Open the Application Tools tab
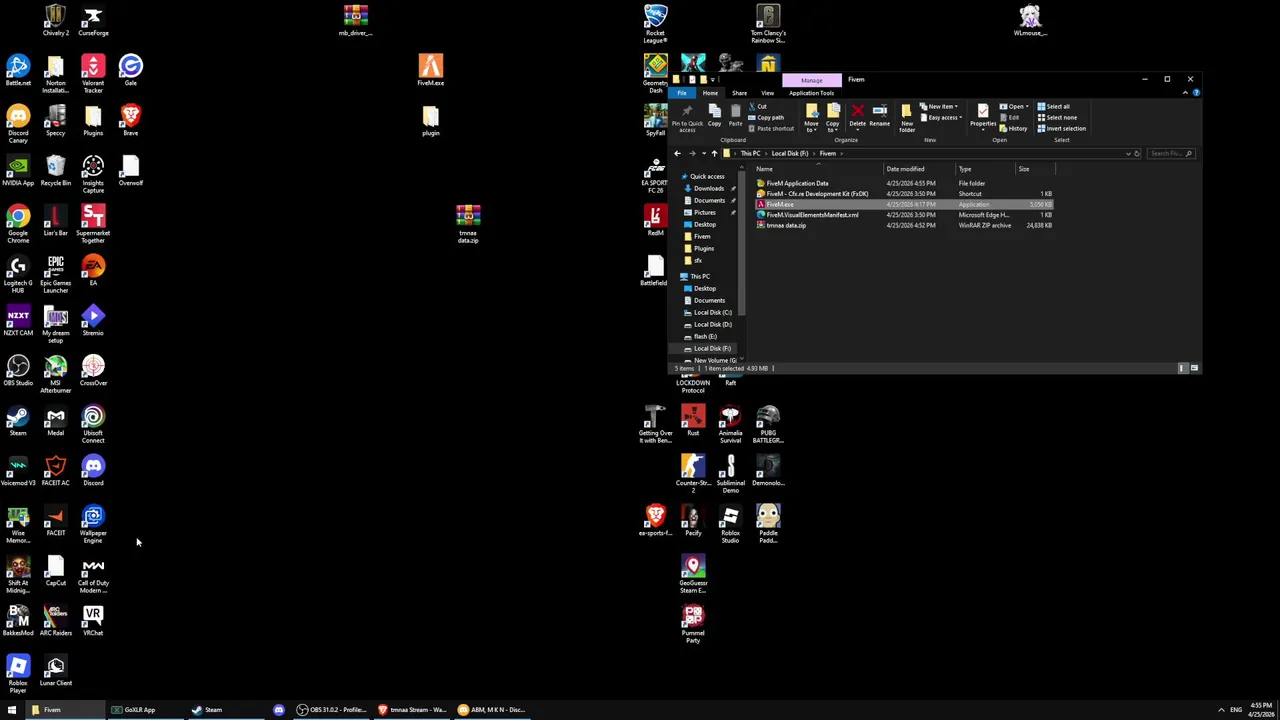The image size is (1280, 720). pos(811,93)
